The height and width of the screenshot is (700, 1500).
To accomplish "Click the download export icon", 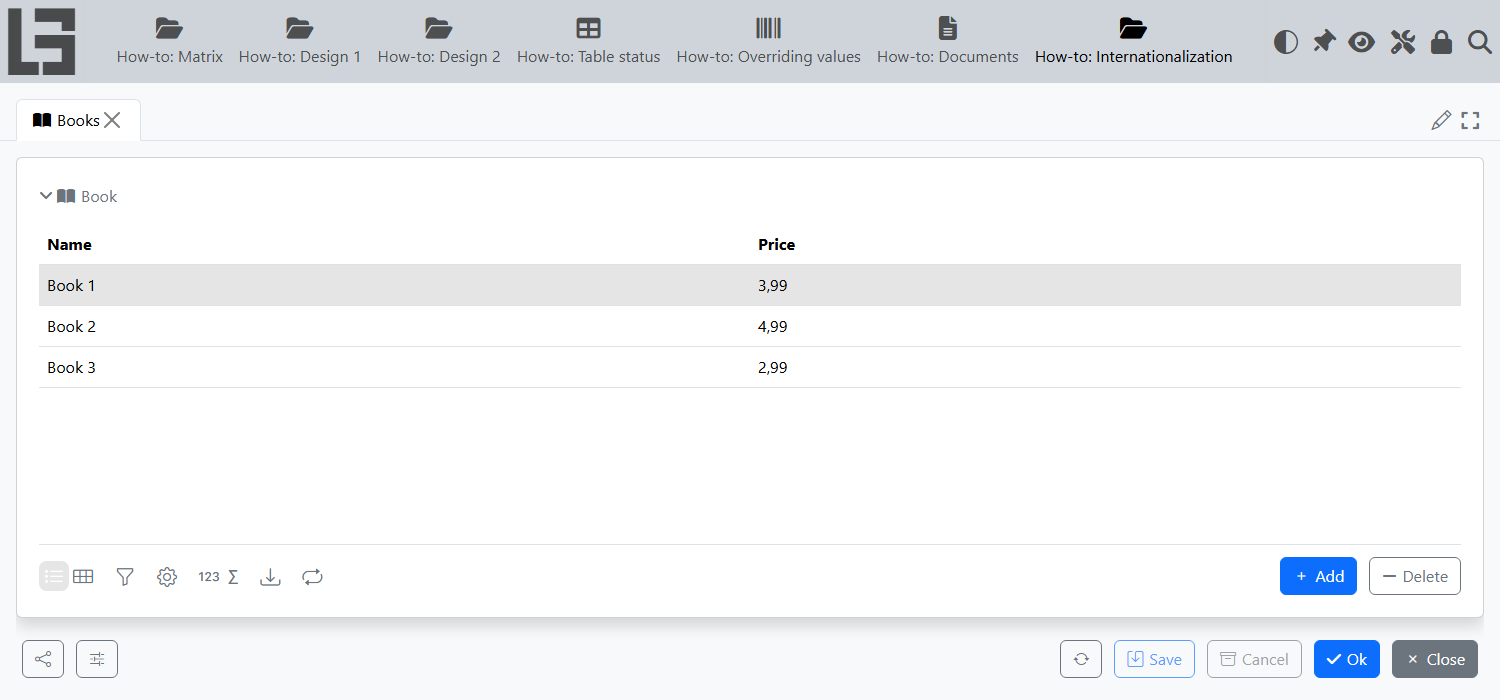I will 270,577.
